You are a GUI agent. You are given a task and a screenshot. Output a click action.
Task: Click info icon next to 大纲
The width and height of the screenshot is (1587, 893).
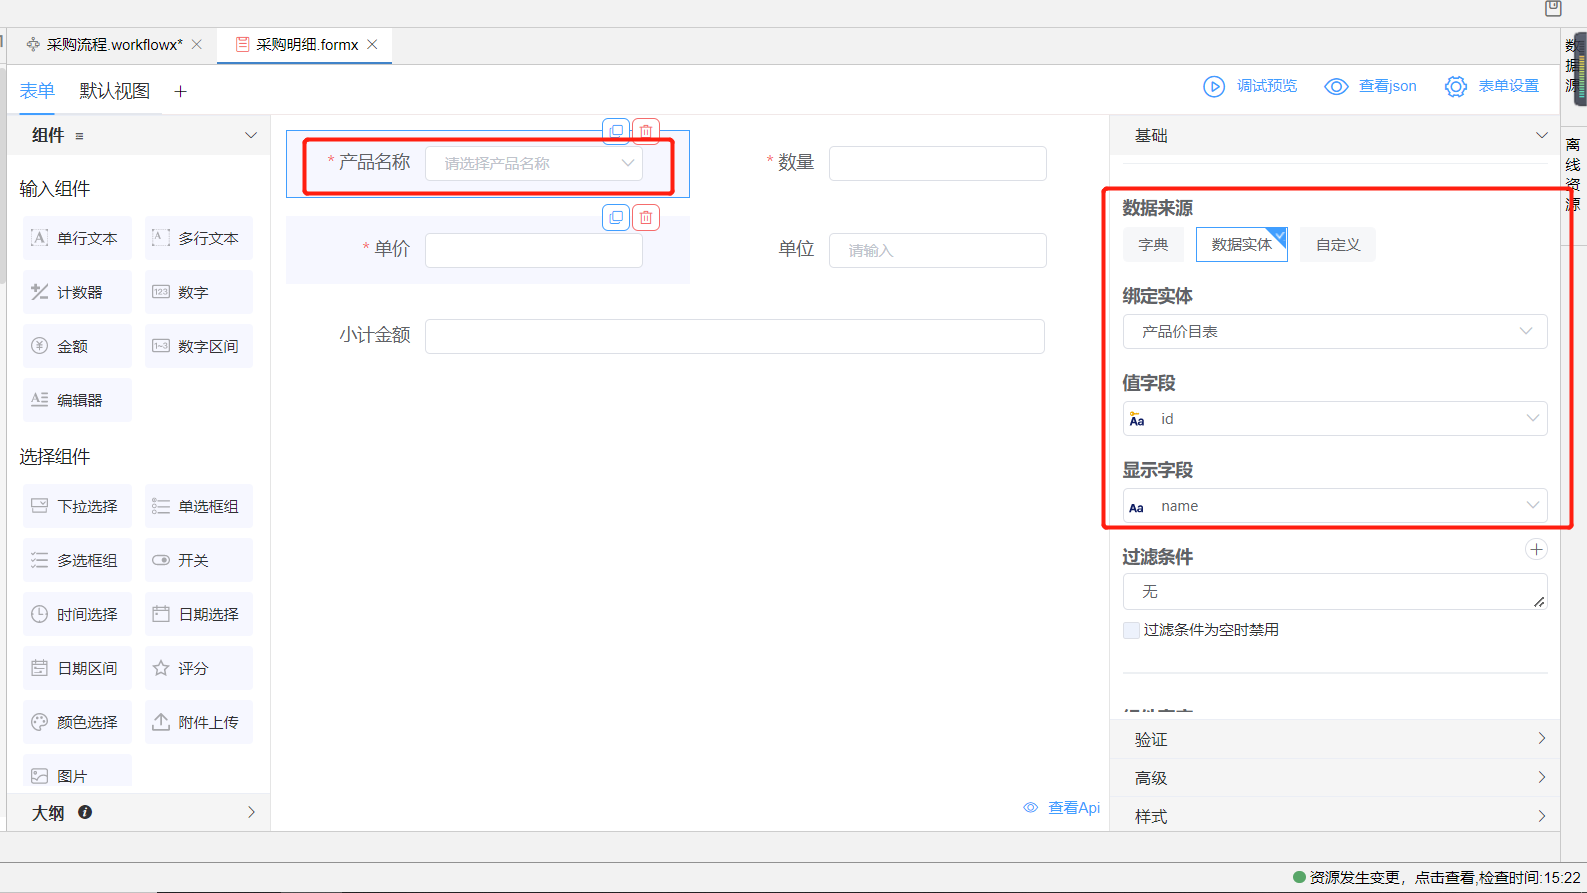[85, 812]
